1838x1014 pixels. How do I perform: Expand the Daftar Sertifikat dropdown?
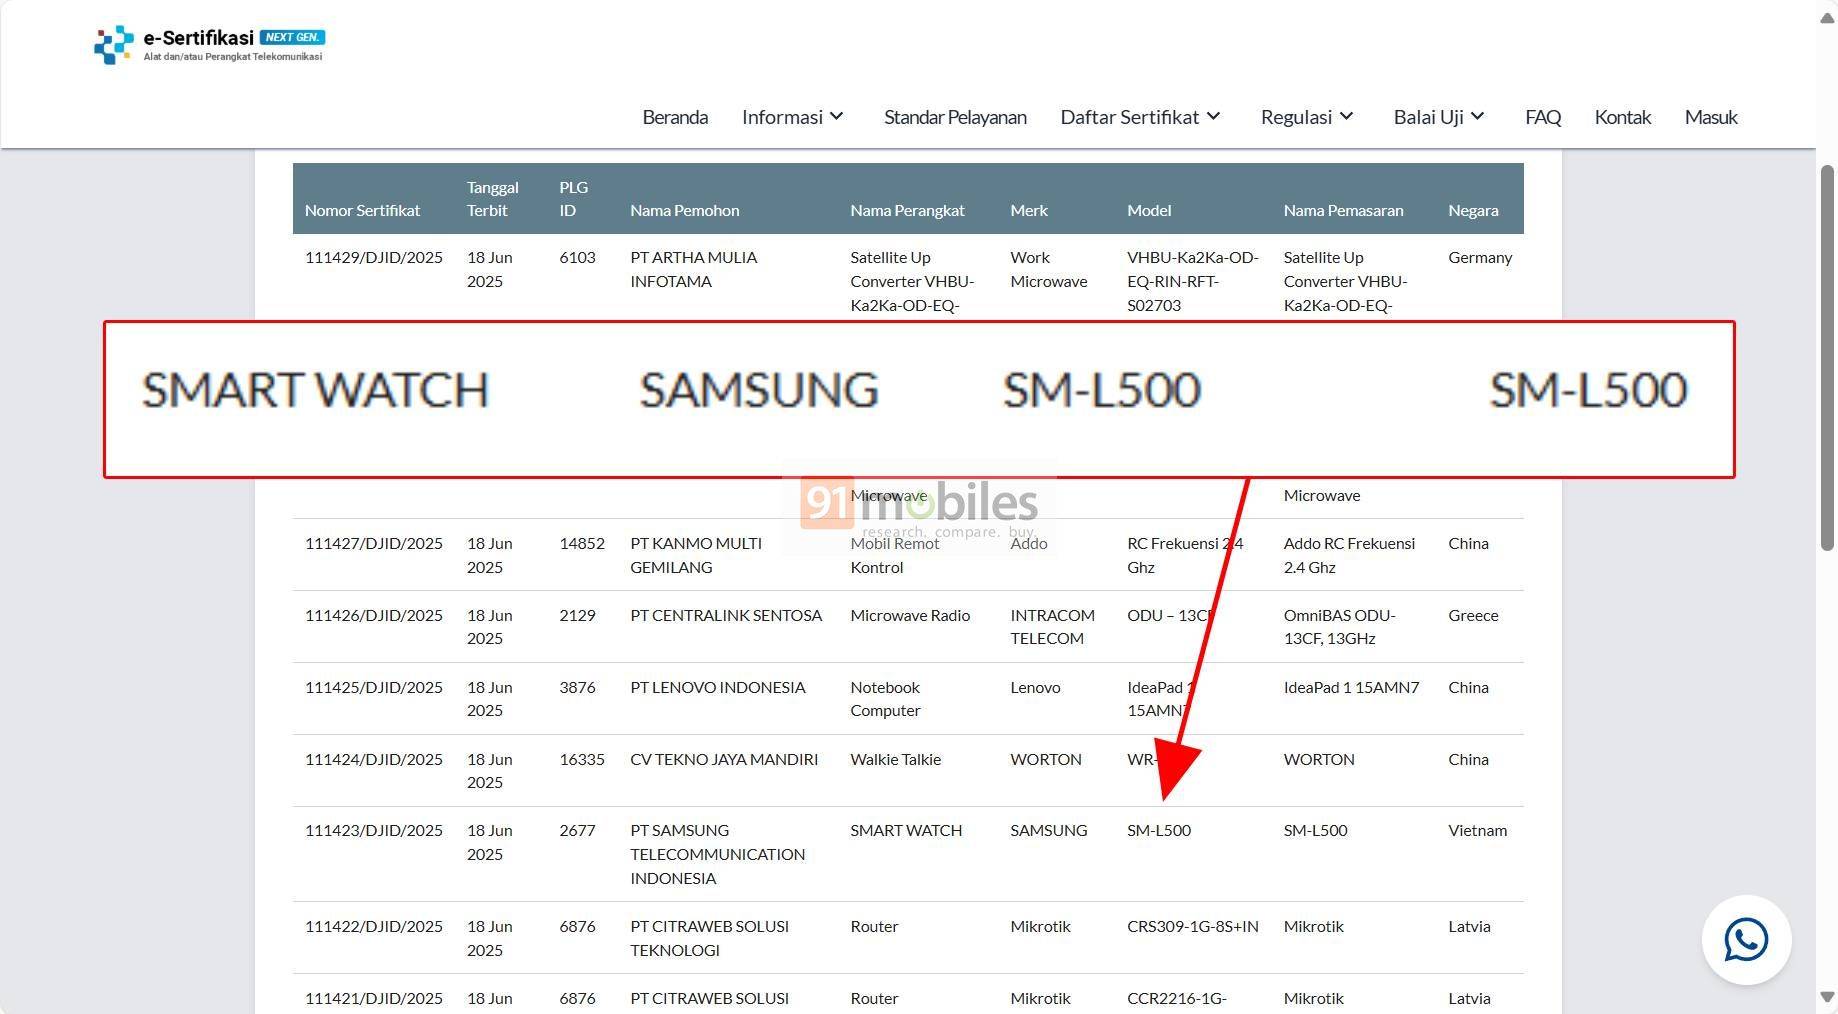click(1140, 117)
